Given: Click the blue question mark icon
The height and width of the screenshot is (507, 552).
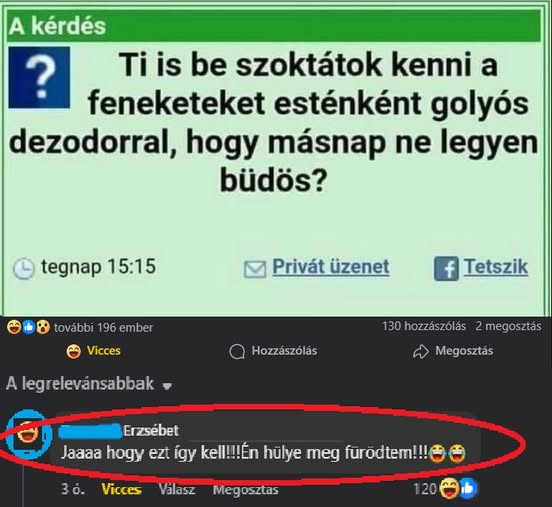Looking at the screenshot, I should (x=39, y=77).
